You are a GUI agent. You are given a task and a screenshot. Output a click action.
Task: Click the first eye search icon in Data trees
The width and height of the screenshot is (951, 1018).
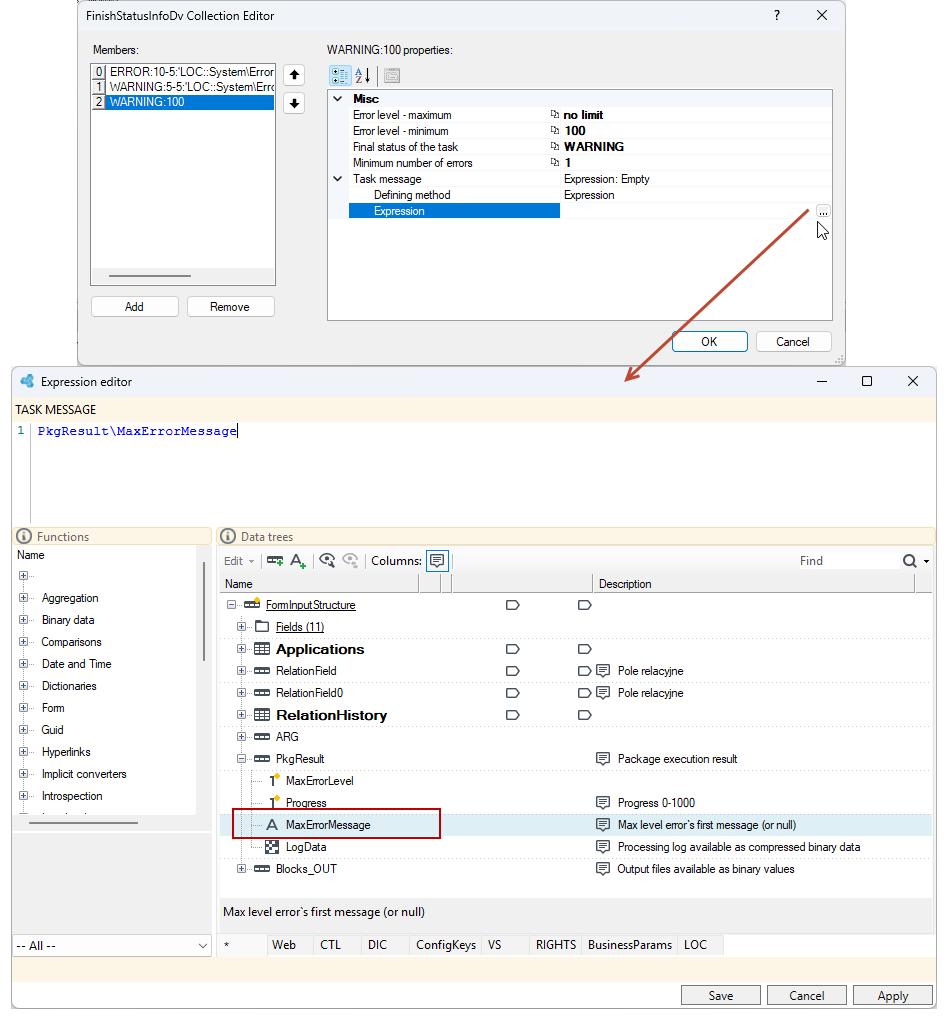[327, 560]
